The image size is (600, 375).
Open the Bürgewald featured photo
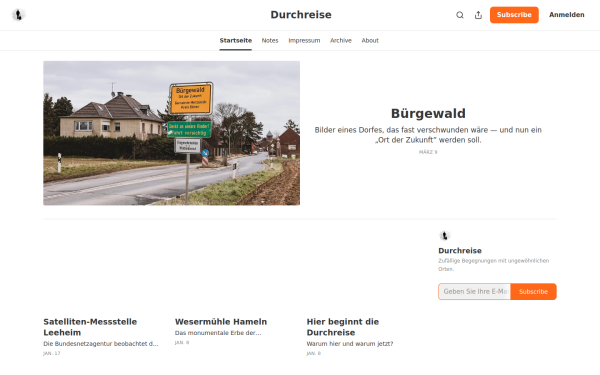(x=171, y=133)
